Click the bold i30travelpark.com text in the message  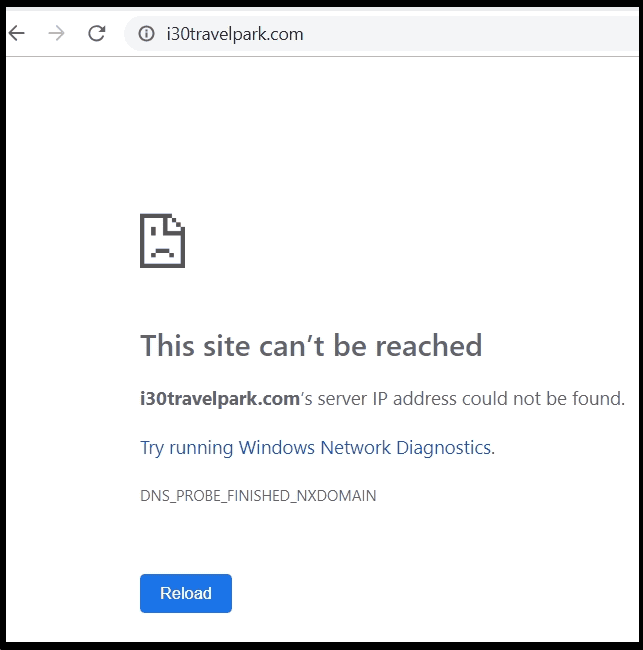pyautogui.click(x=220, y=399)
